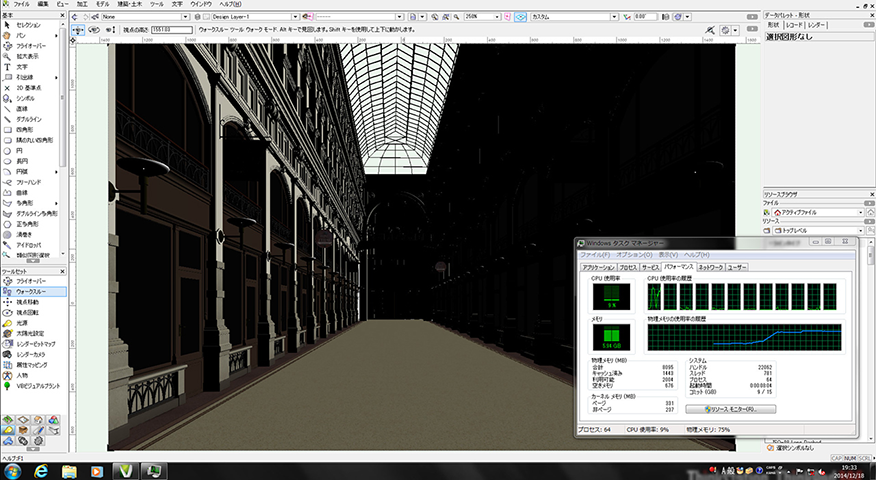Viewport: 876px width, 480px height.
Task: Open Task Manager アプリケーション tab
Action: click(598, 268)
